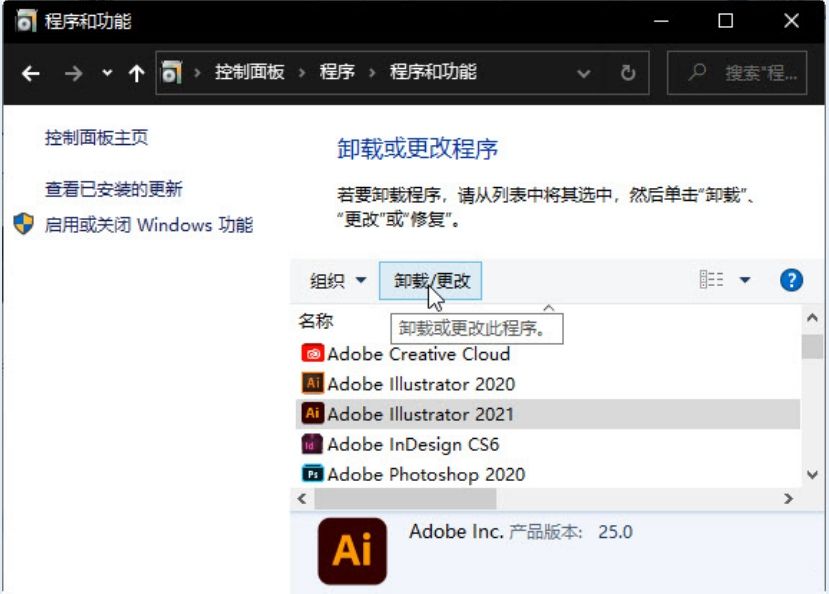Maximize the 程序和功能 window

[x=725, y=21]
